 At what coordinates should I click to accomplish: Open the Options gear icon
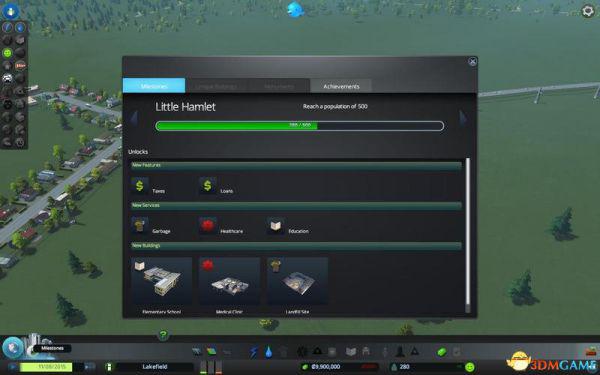coord(588,11)
